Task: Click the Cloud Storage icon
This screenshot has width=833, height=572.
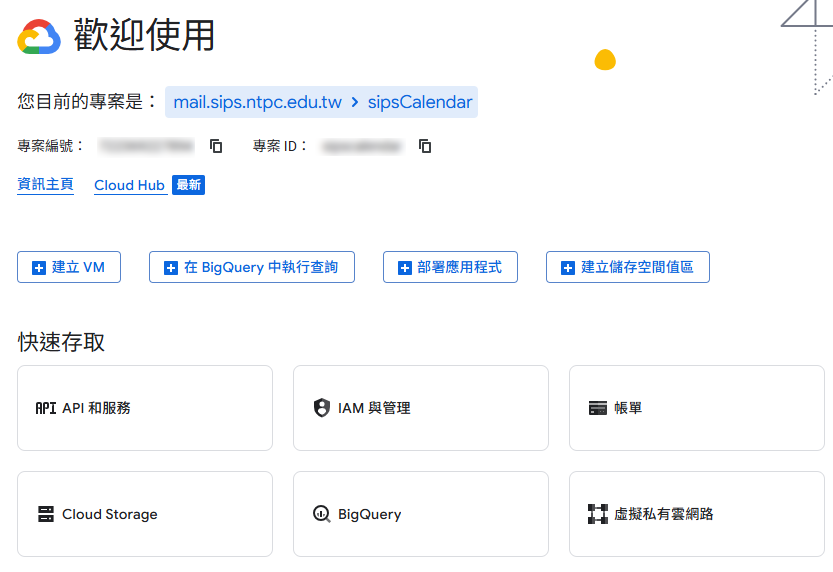Action: coord(46,514)
